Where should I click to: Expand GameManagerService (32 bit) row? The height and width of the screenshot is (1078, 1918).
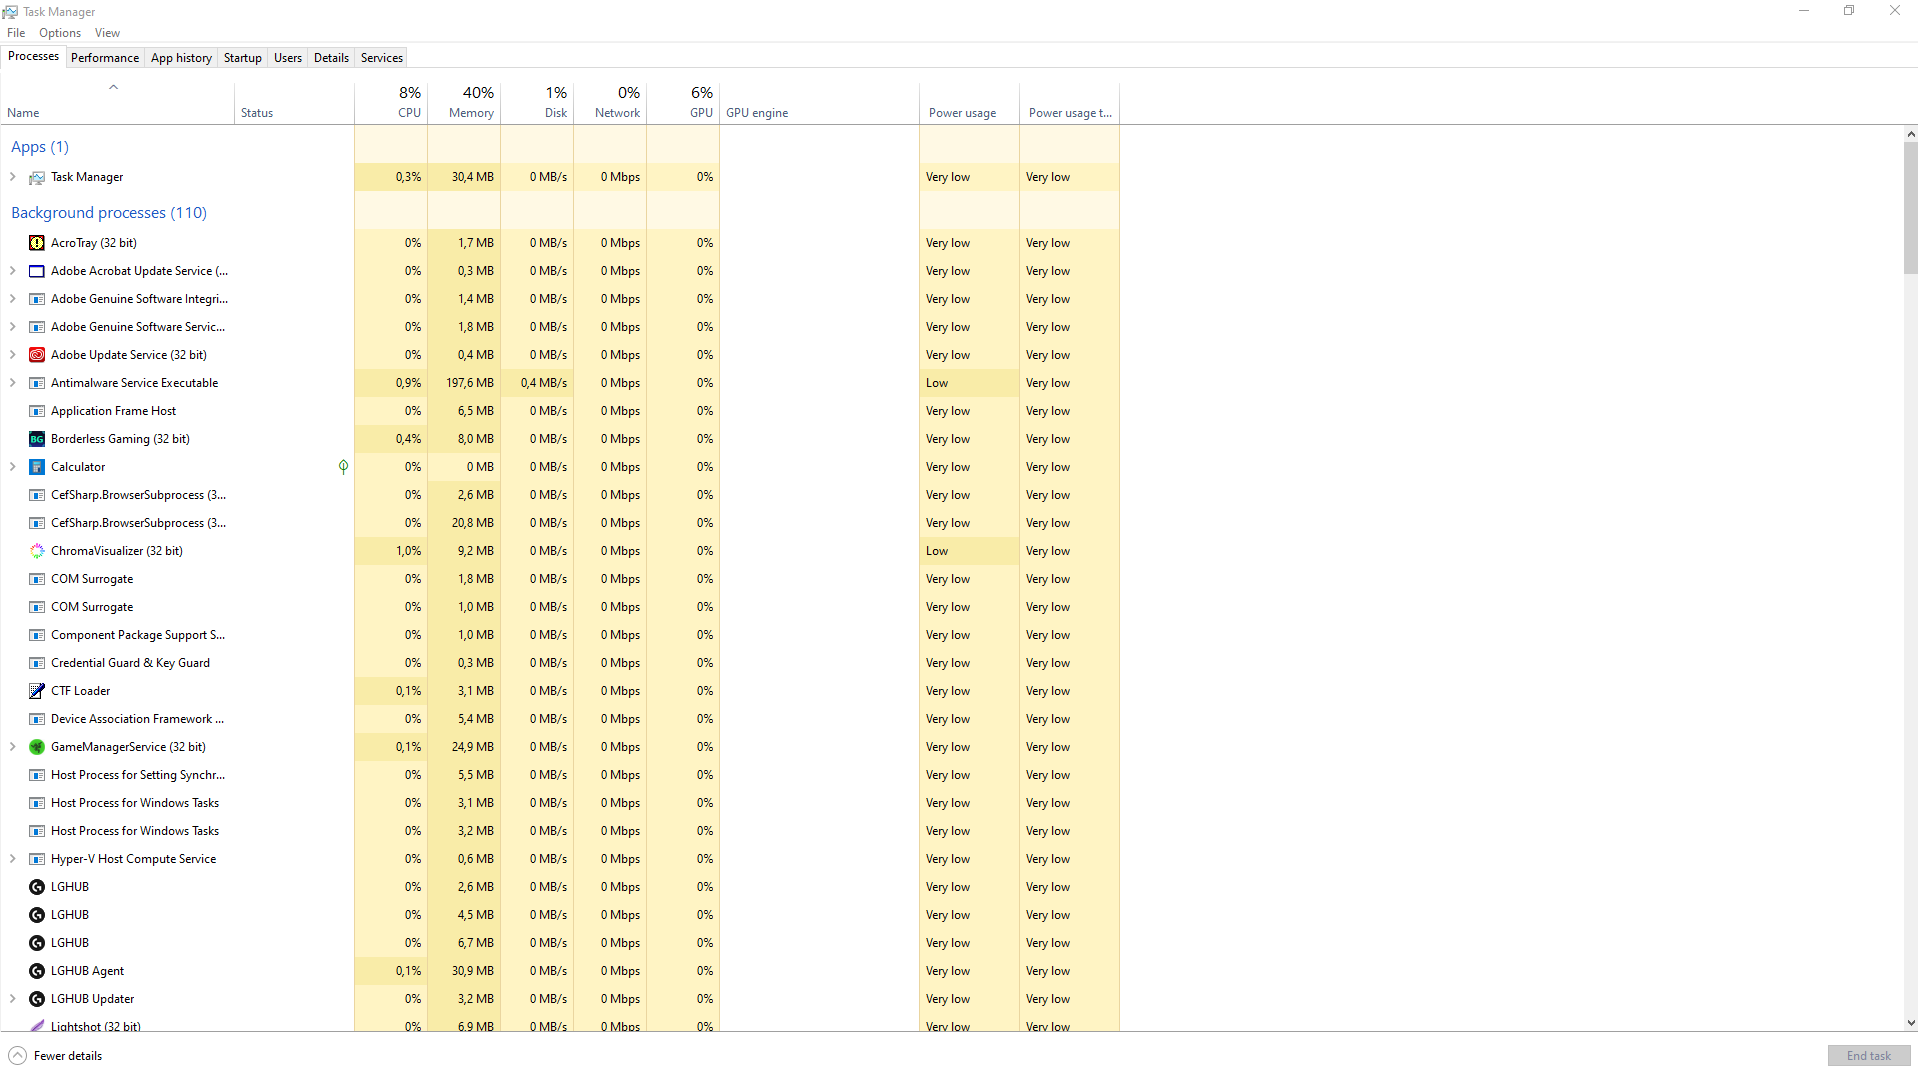[13, 747]
